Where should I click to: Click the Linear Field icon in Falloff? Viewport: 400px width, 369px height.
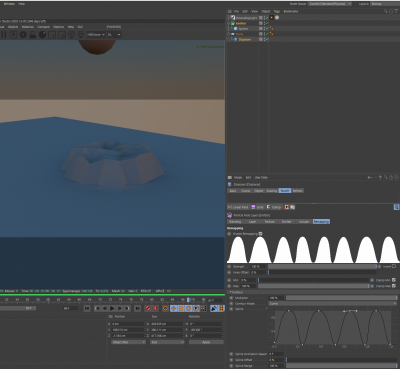click(x=230, y=207)
